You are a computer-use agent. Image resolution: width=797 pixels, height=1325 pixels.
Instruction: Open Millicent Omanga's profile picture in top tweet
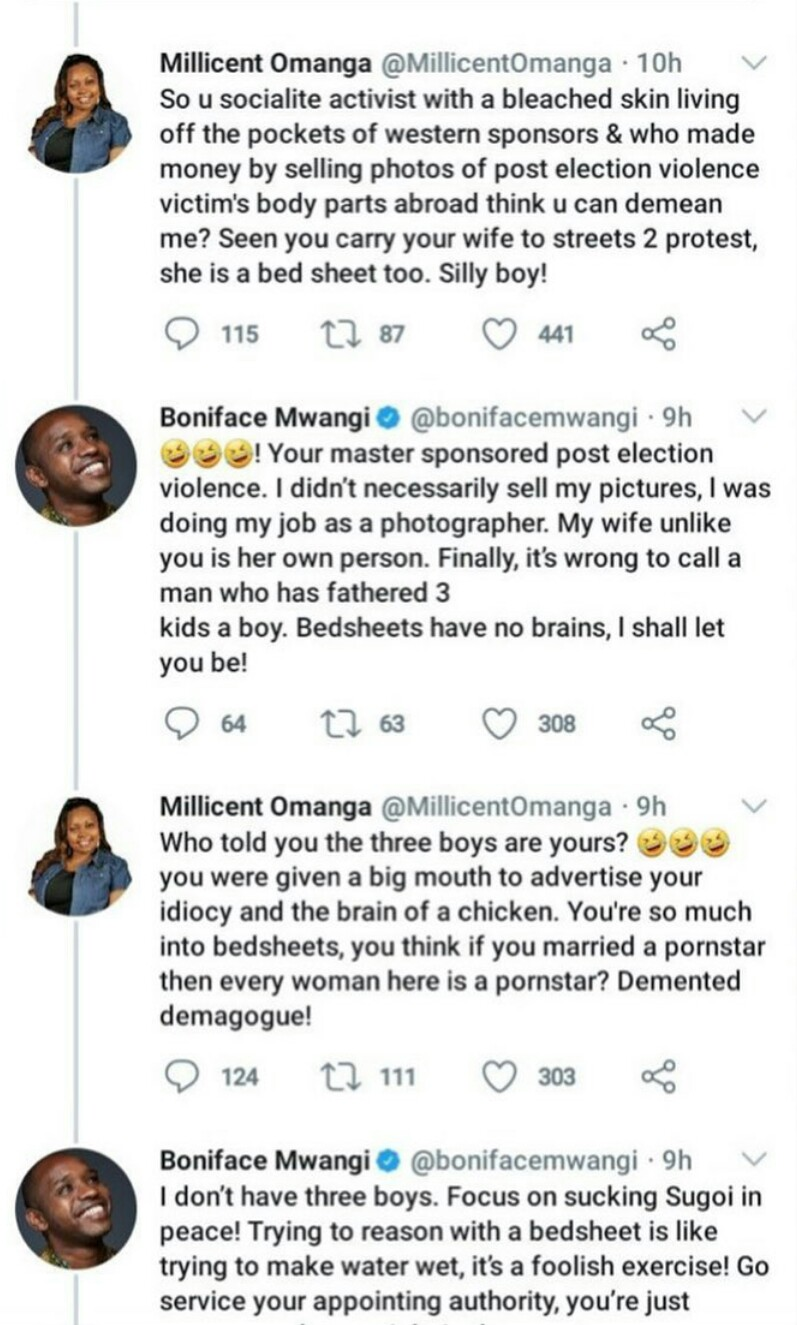tap(80, 112)
